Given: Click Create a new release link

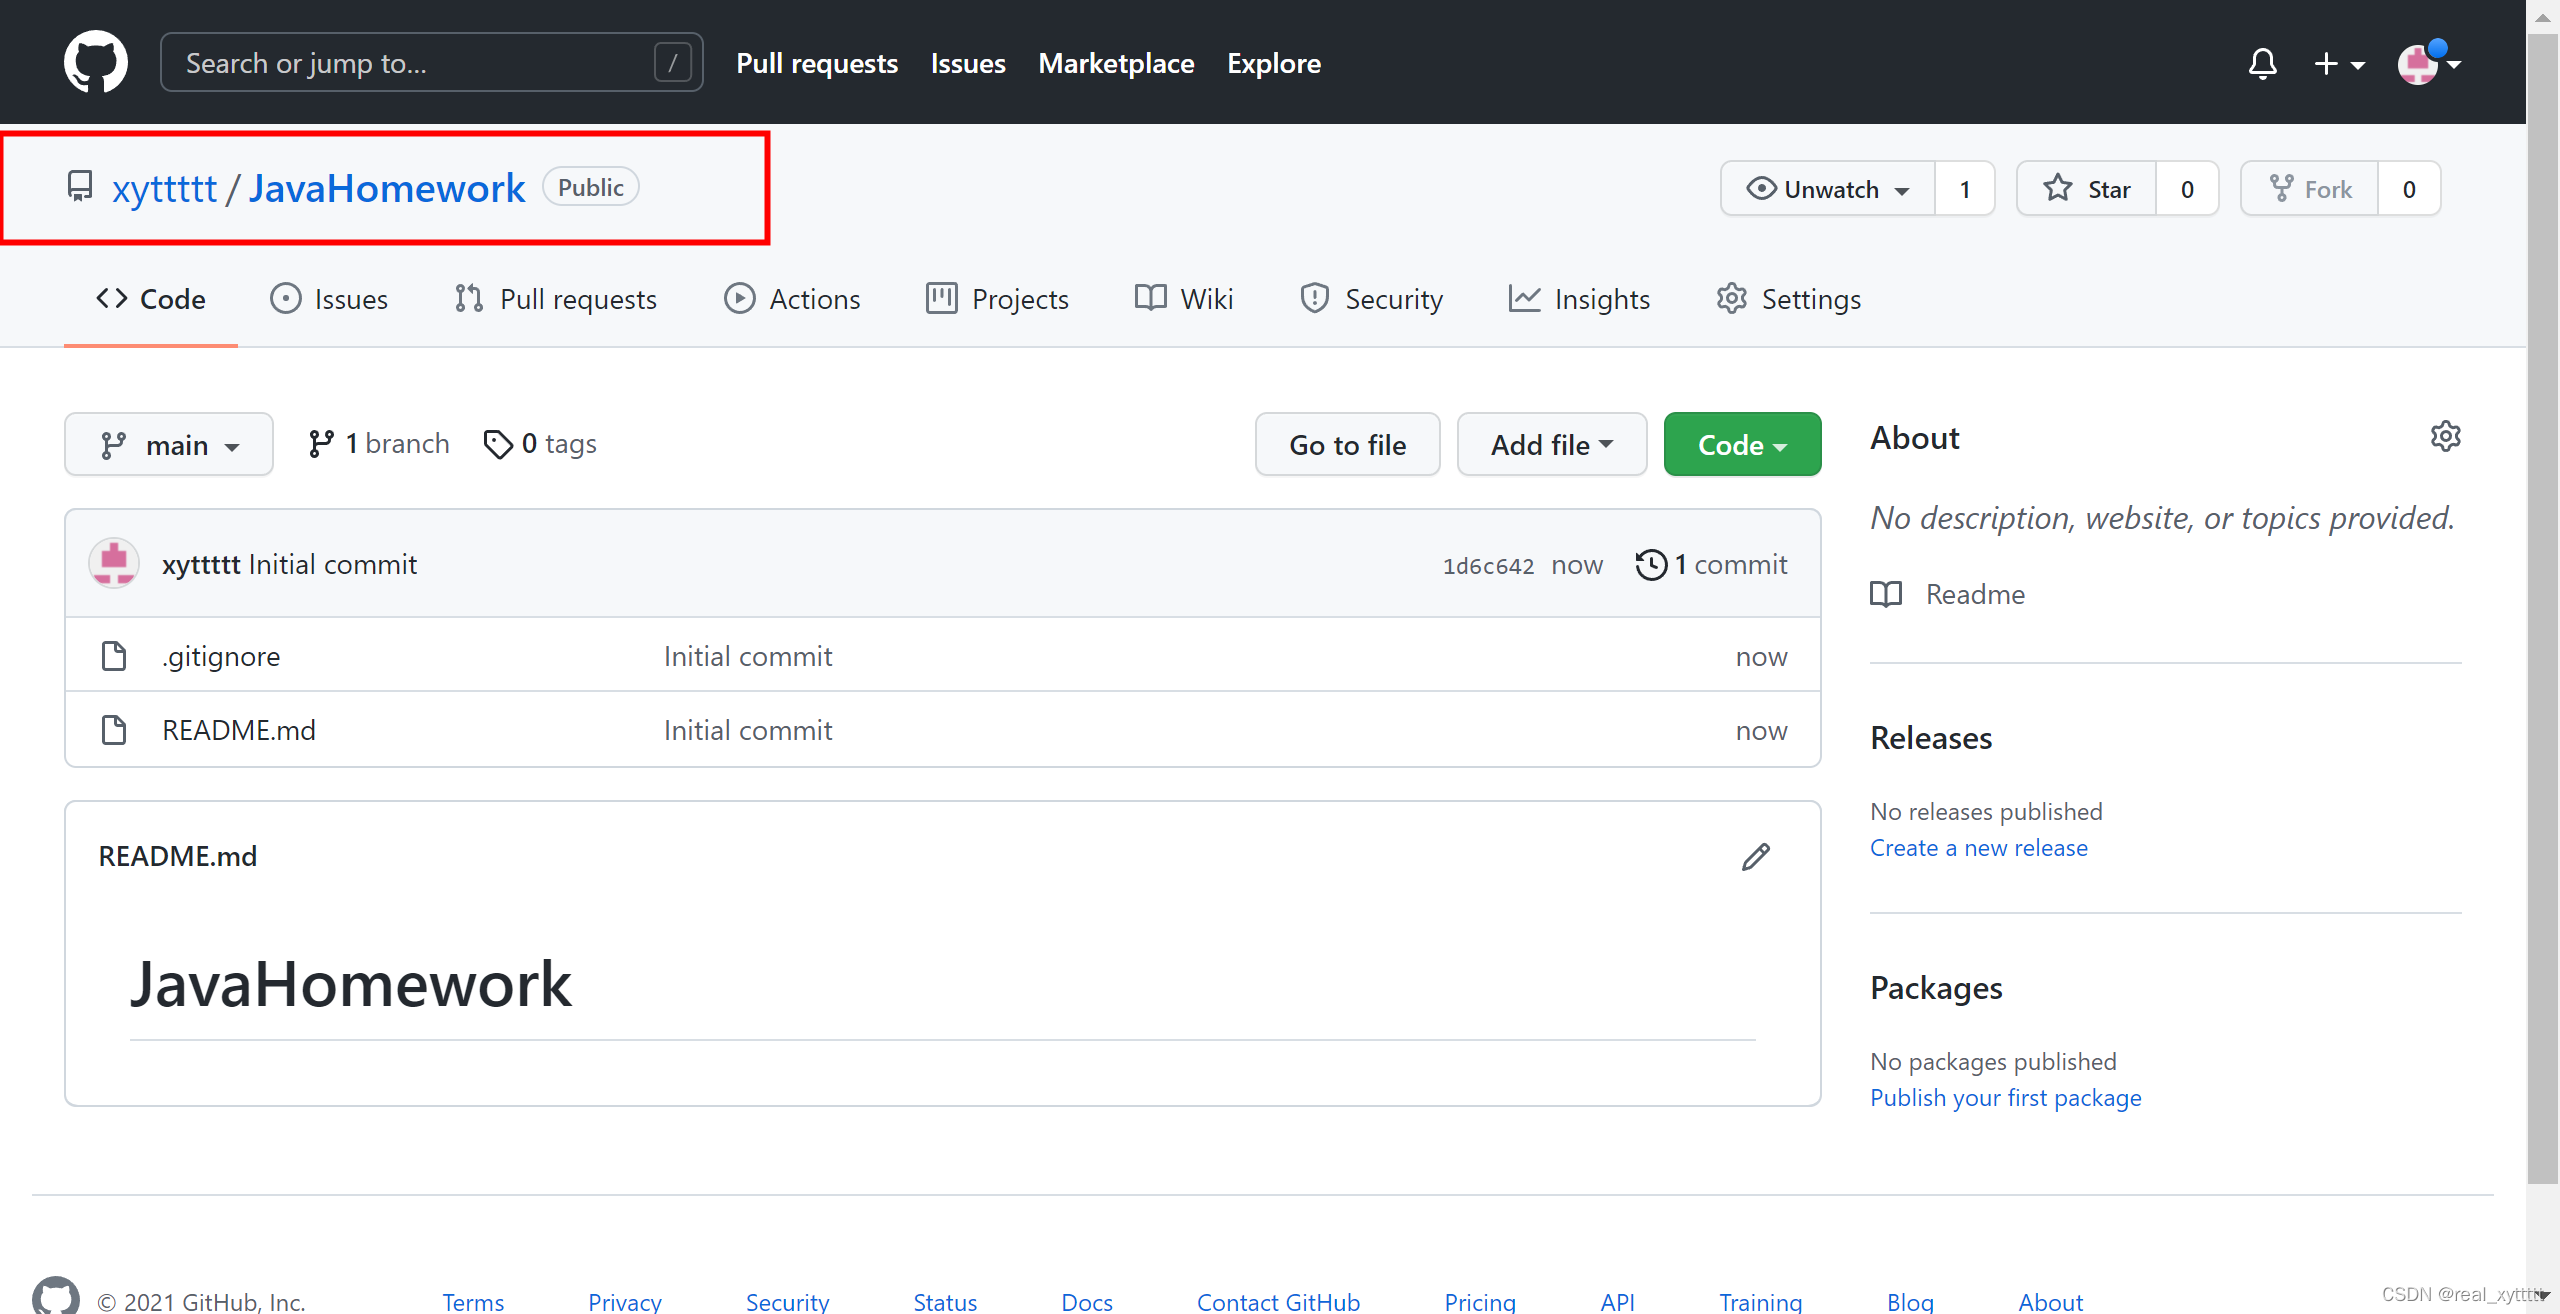Looking at the screenshot, I should tap(1978, 848).
